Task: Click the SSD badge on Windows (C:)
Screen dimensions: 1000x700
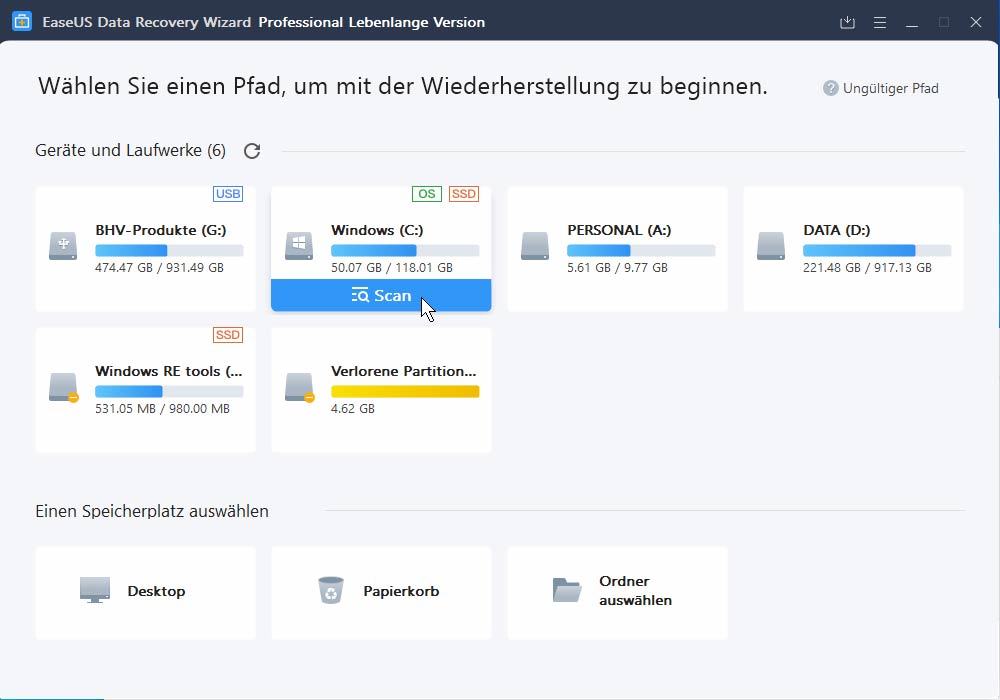Action: pos(464,194)
